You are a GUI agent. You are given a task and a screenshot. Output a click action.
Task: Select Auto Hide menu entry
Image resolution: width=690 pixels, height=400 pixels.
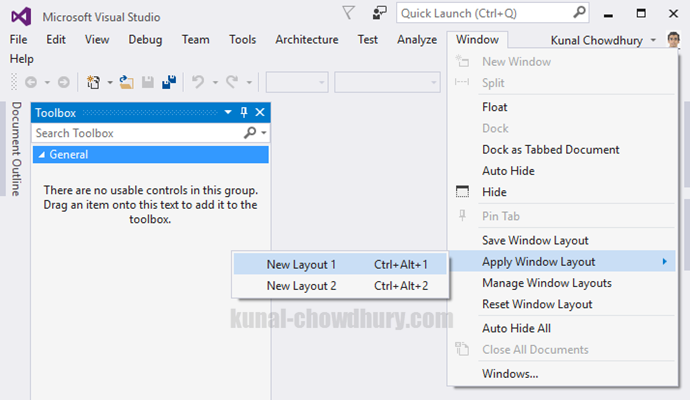[563, 171]
